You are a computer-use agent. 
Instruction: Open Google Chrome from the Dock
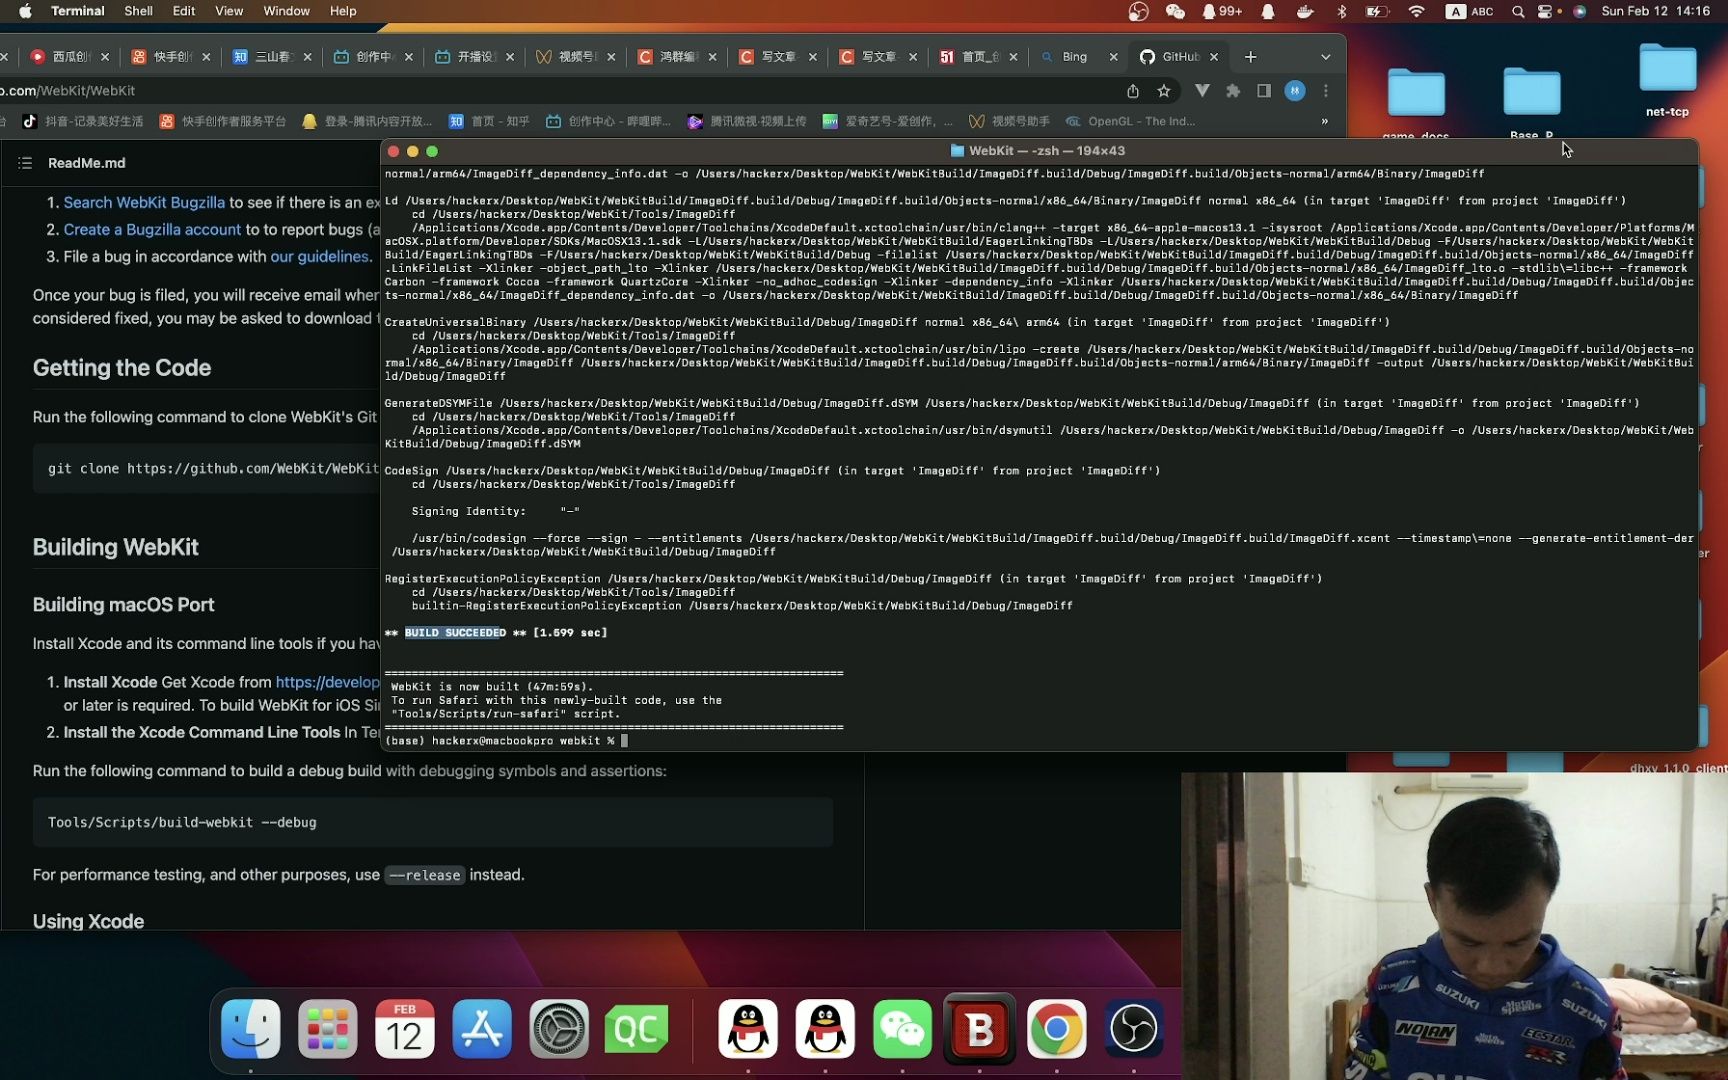tap(1056, 1028)
